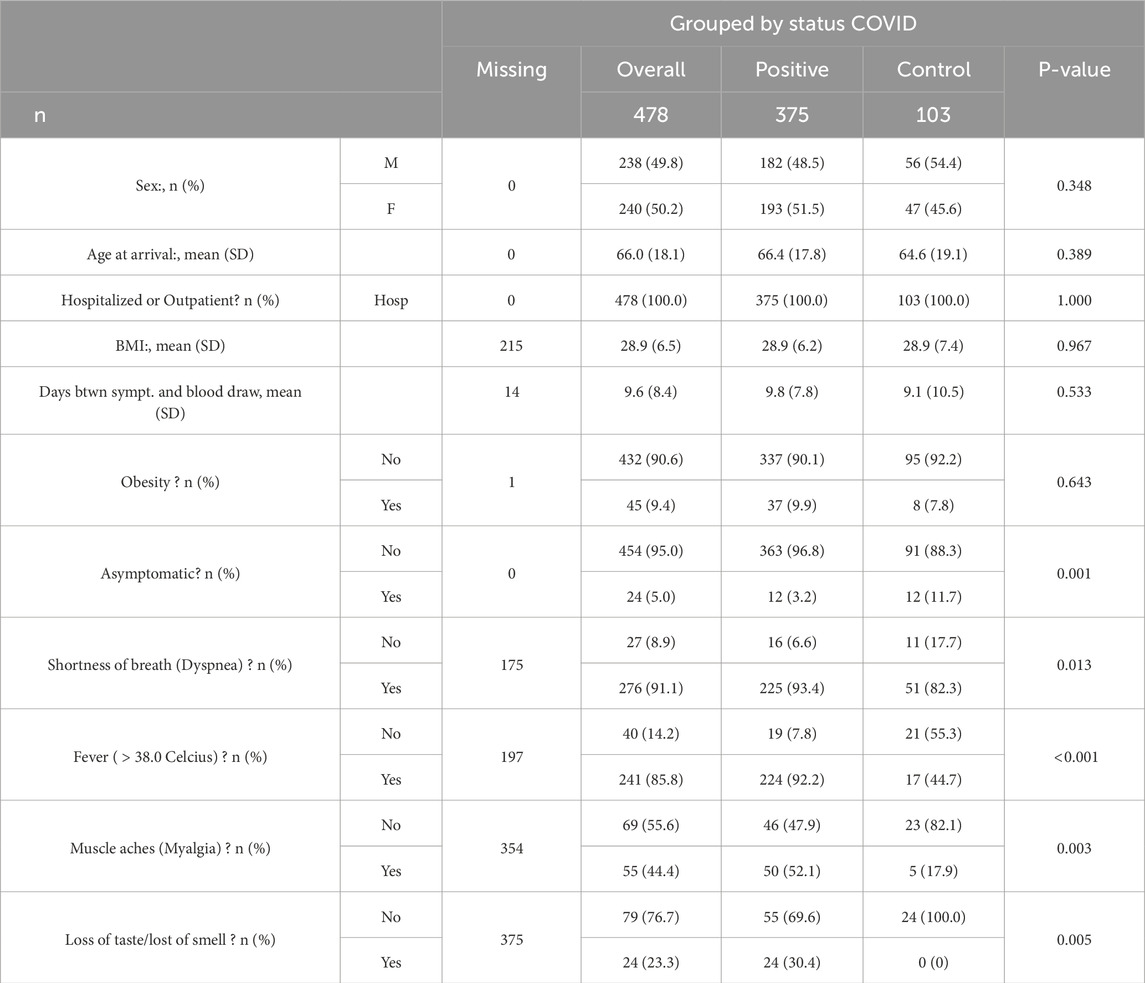
Task: Select the "Positive" column header
Action: (791, 70)
